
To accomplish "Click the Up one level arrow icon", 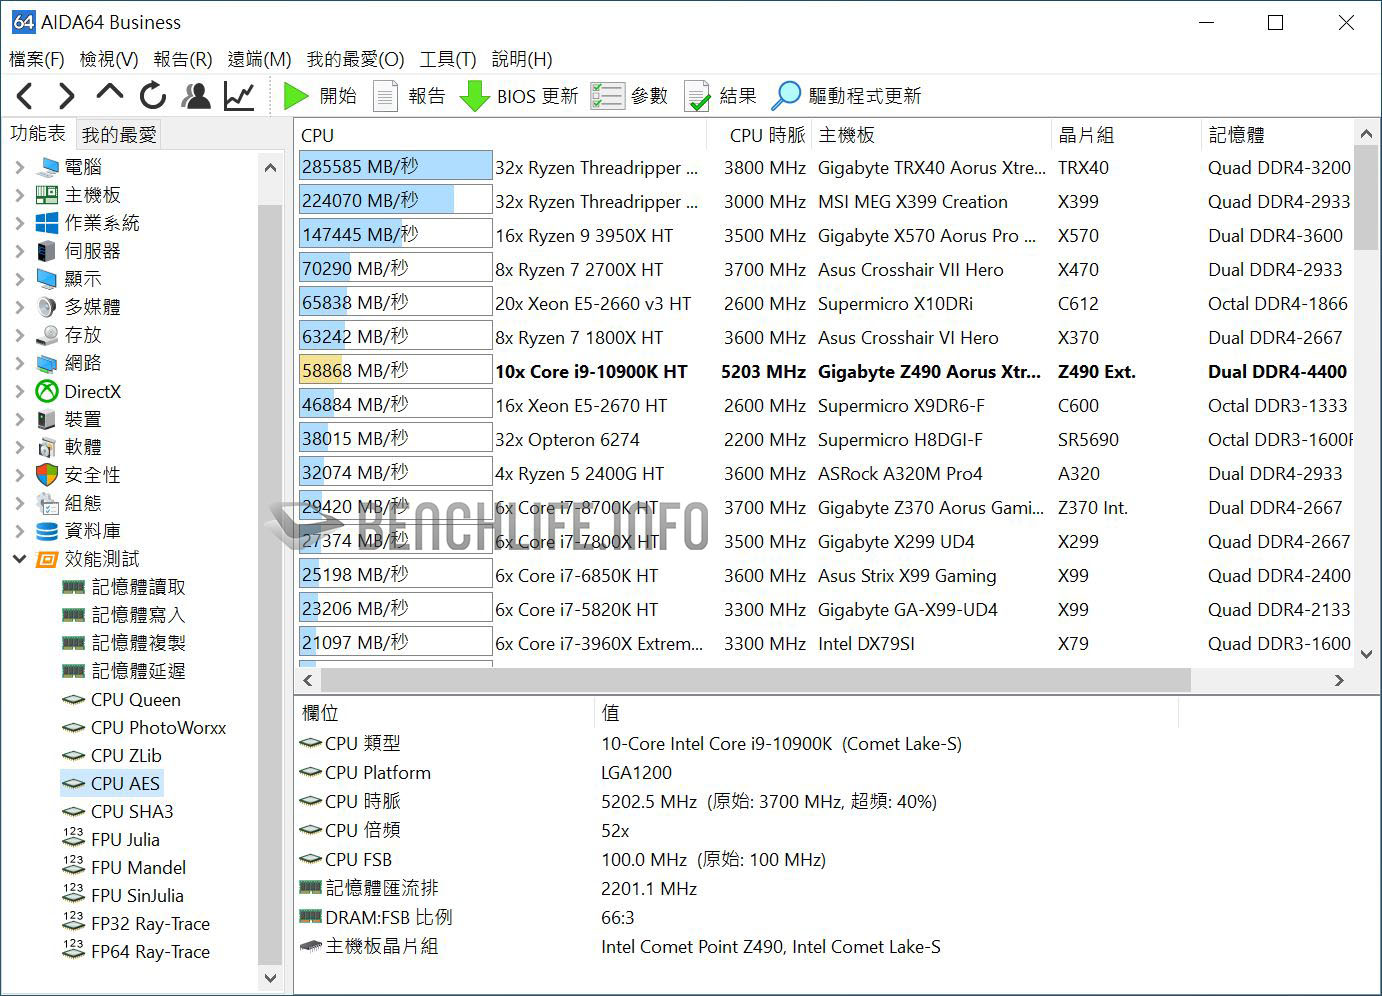I will pos(109,94).
